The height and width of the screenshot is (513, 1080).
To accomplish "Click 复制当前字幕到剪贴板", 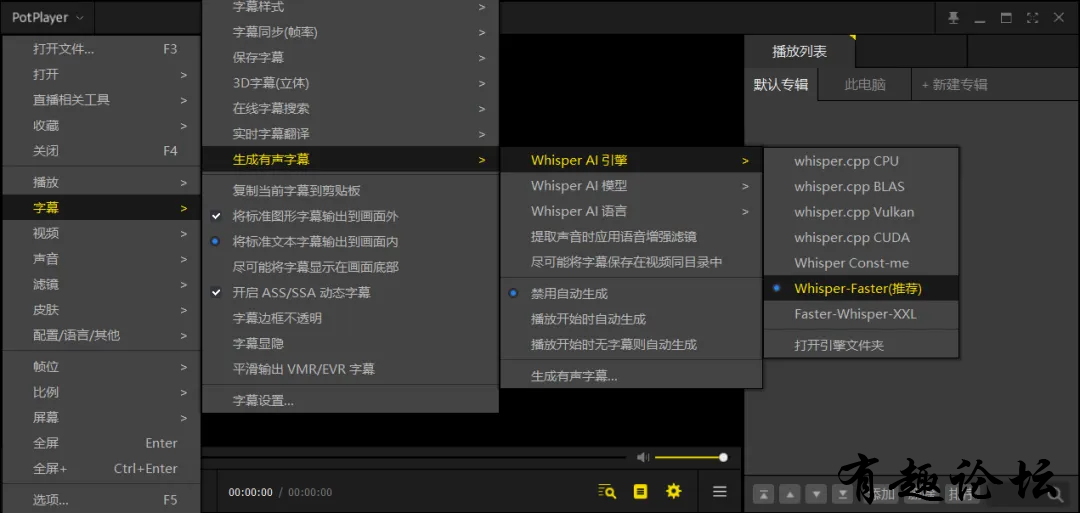I will [351, 191].
